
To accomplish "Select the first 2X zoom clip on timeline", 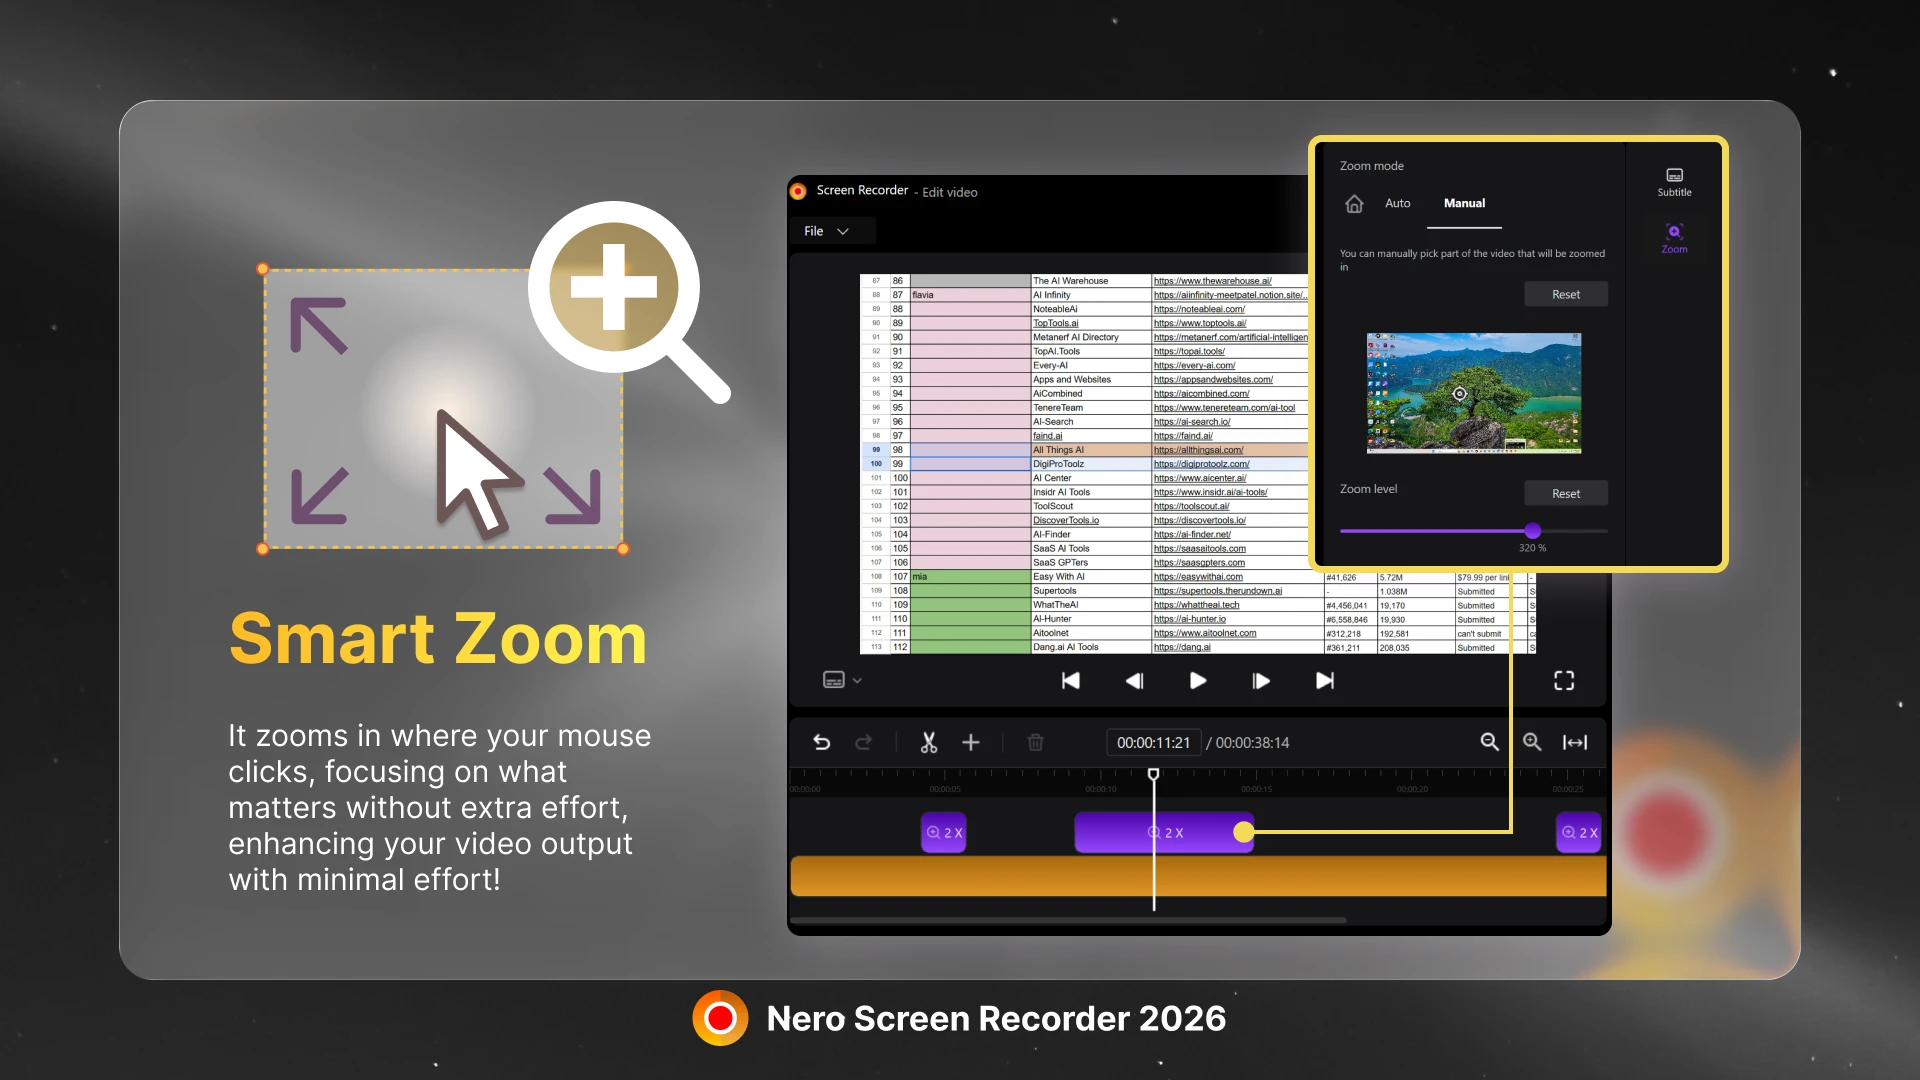I will (943, 832).
